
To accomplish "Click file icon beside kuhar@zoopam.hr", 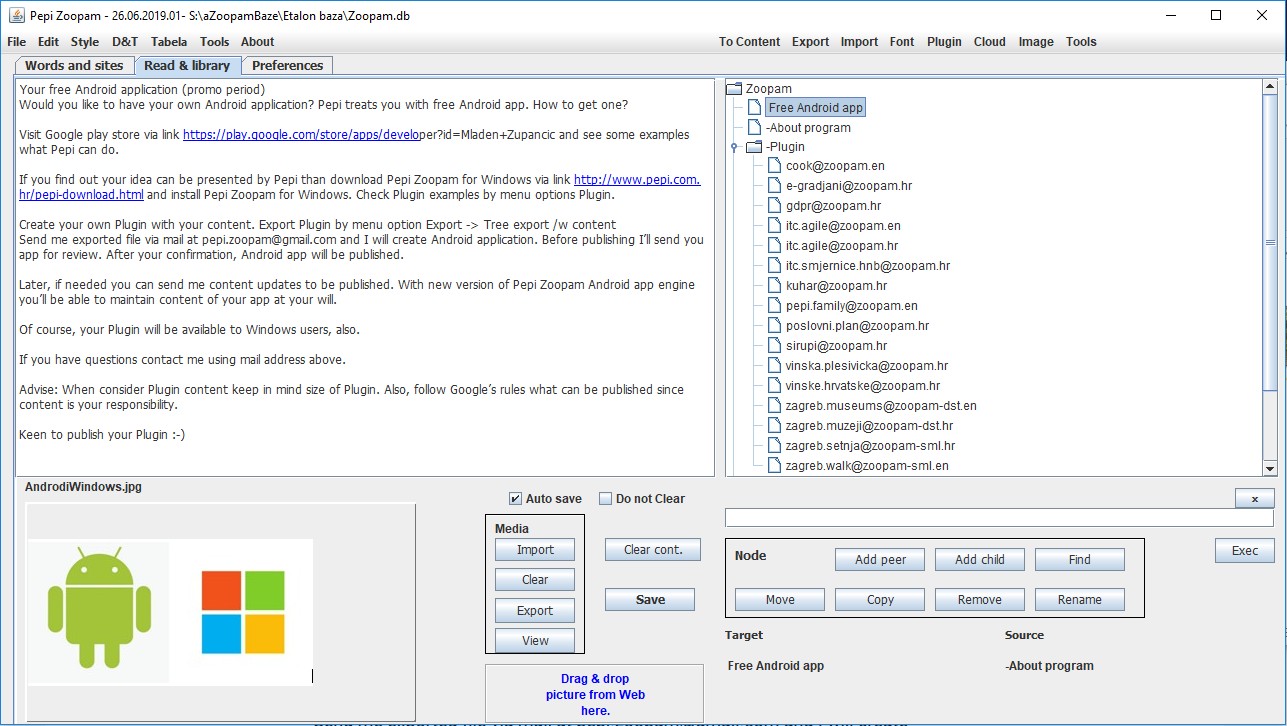I will point(774,286).
